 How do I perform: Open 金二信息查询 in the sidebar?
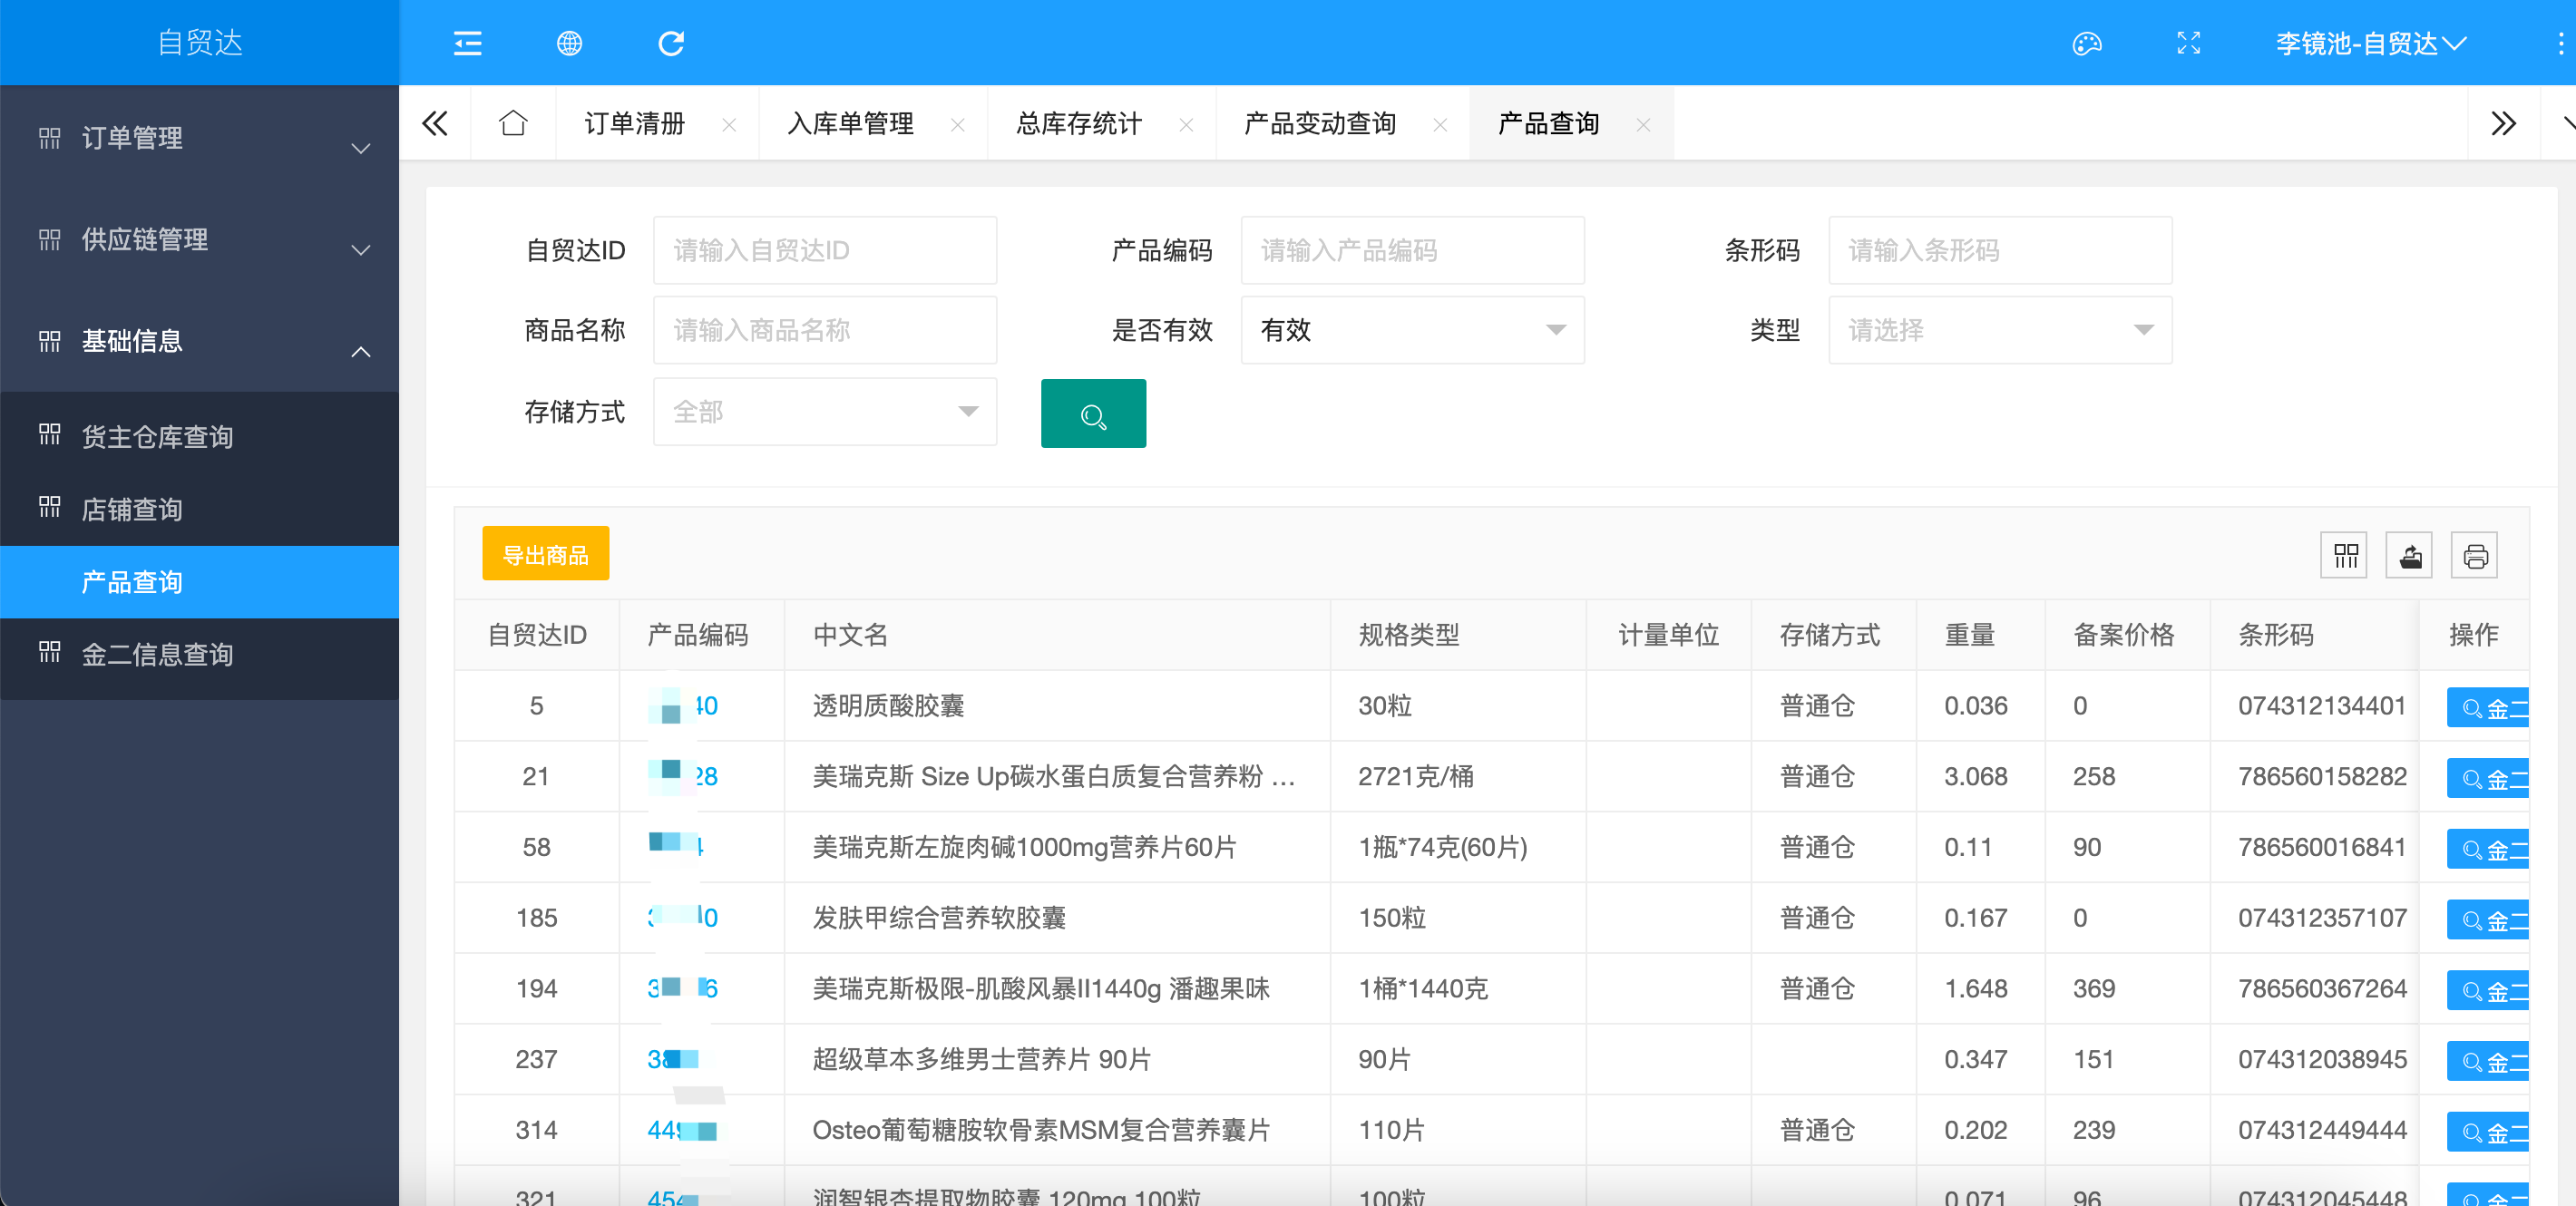(200, 654)
